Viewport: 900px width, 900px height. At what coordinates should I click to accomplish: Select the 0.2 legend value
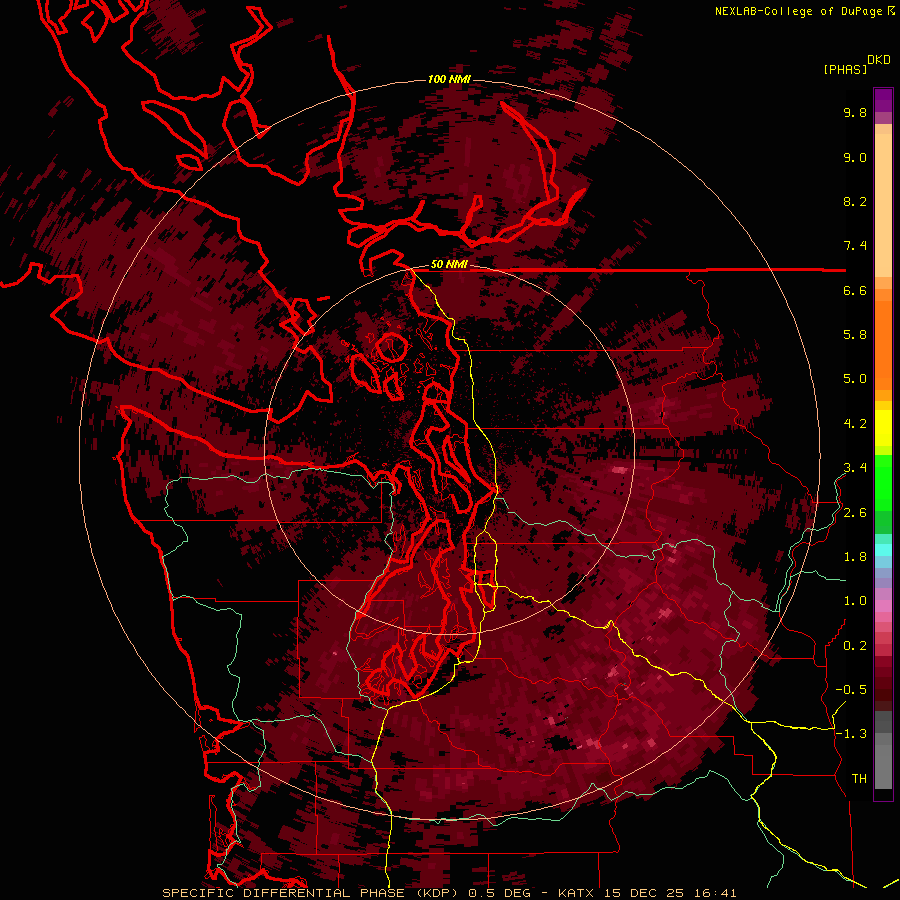click(x=855, y=646)
